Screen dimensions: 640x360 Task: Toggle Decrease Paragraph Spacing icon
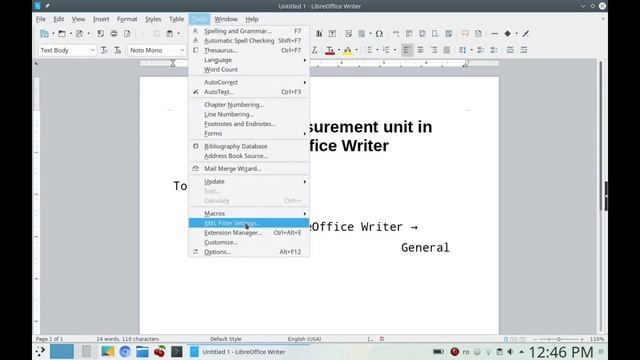coord(494,50)
